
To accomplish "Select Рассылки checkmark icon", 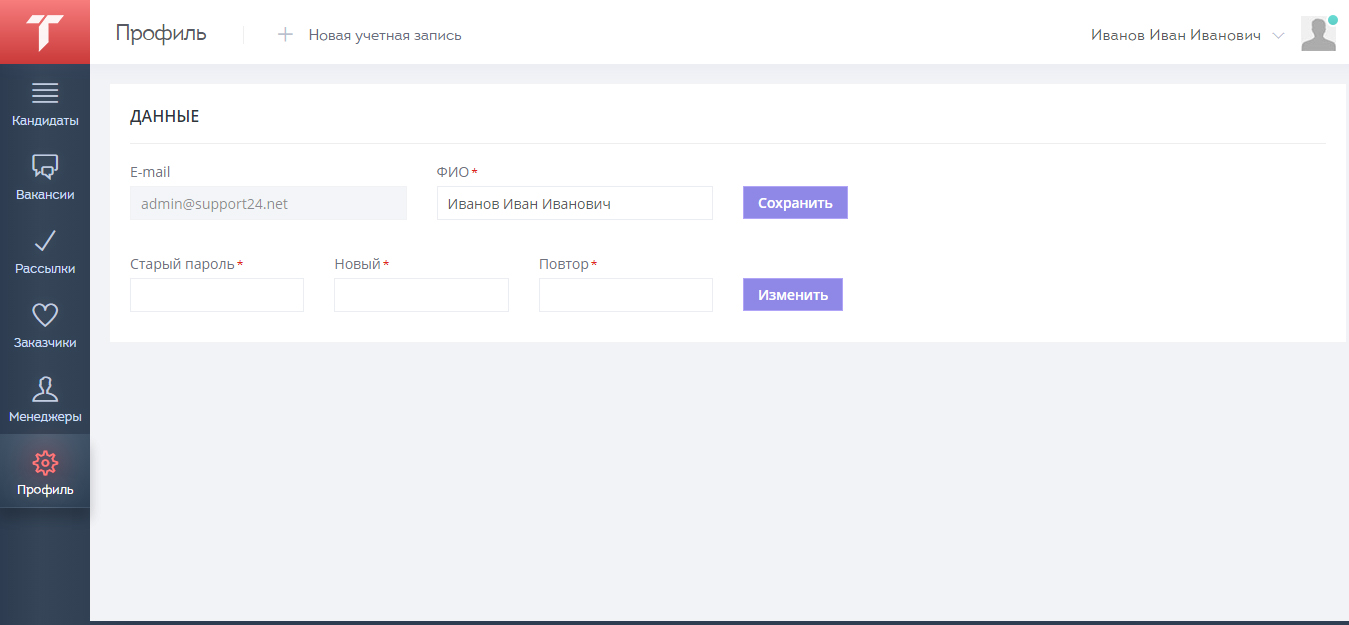I will [45, 240].
